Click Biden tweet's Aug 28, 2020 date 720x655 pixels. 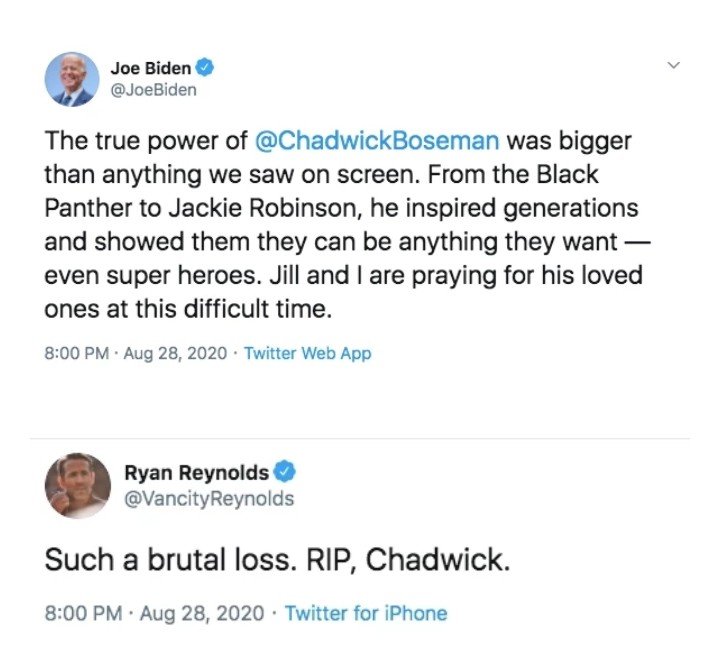tap(175, 353)
